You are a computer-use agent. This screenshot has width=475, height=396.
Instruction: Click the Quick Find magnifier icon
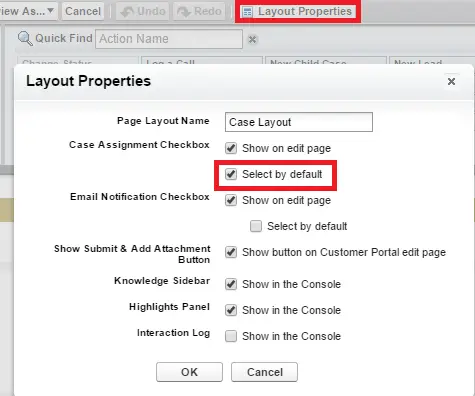point(25,39)
